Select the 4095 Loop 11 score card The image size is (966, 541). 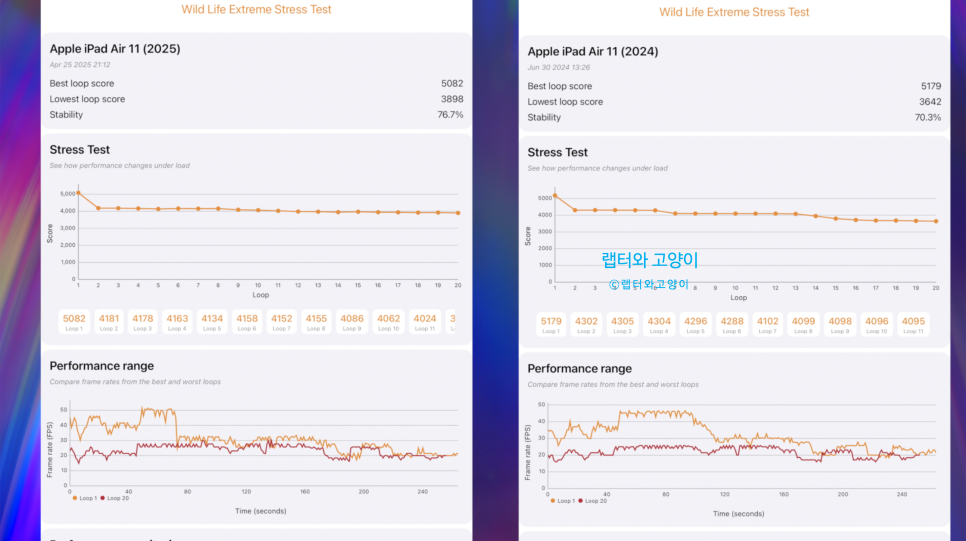[913, 324]
